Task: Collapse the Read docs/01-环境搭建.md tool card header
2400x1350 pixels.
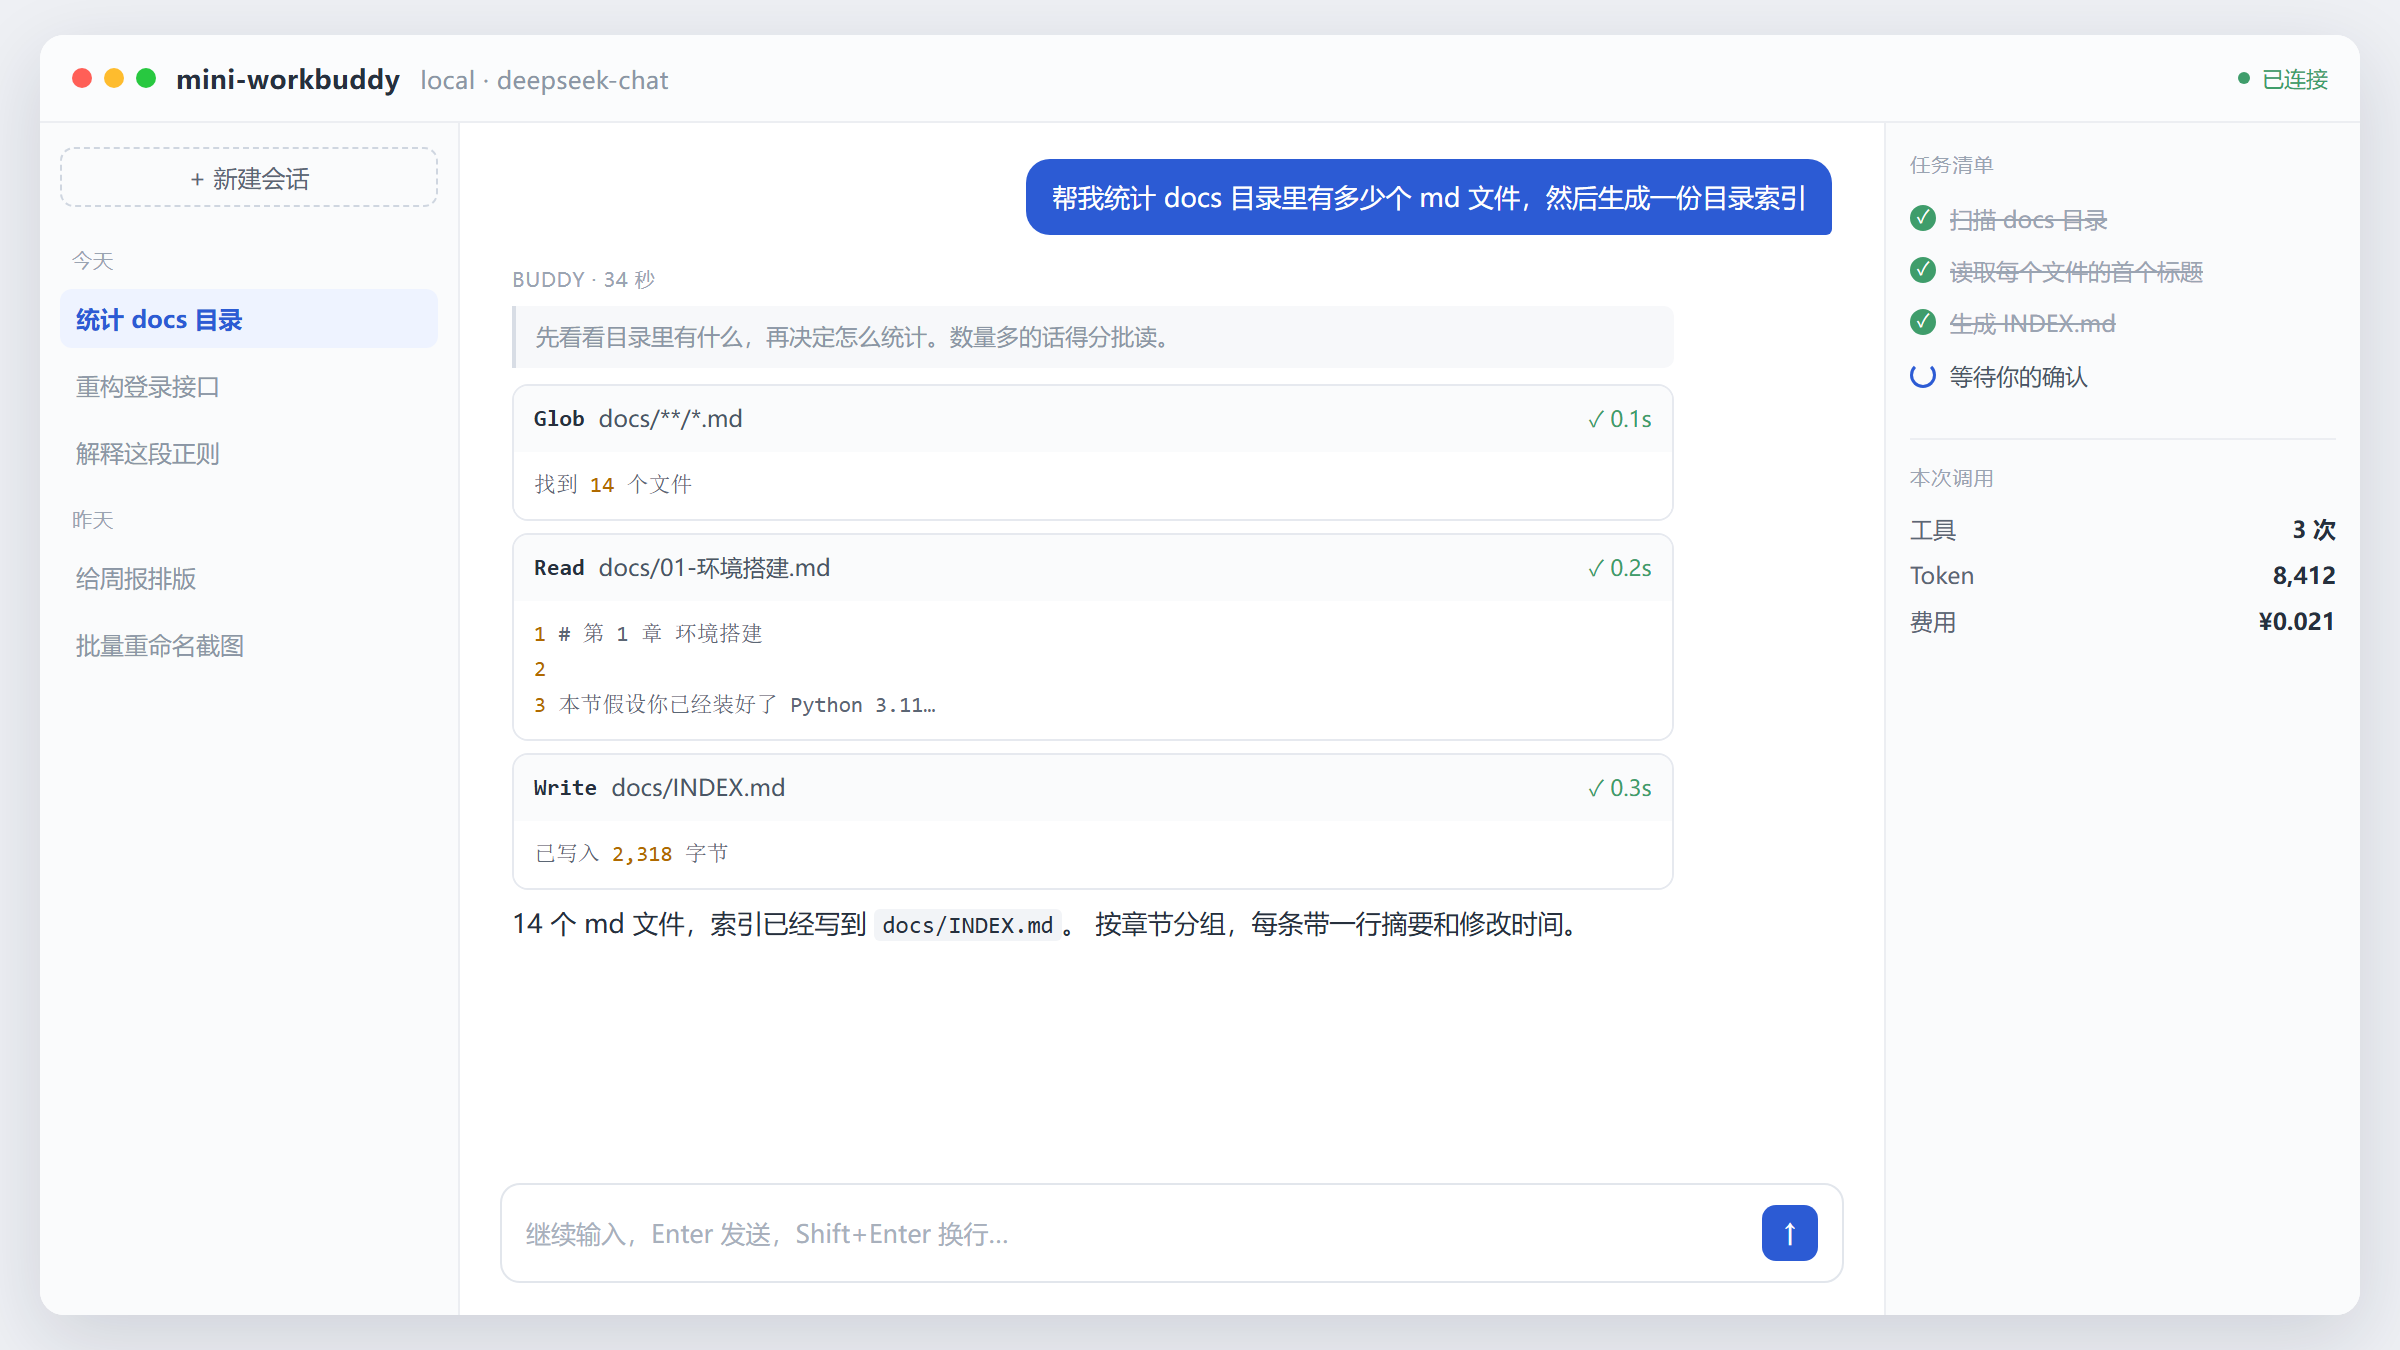Action: pyautogui.click(x=1092, y=568)
